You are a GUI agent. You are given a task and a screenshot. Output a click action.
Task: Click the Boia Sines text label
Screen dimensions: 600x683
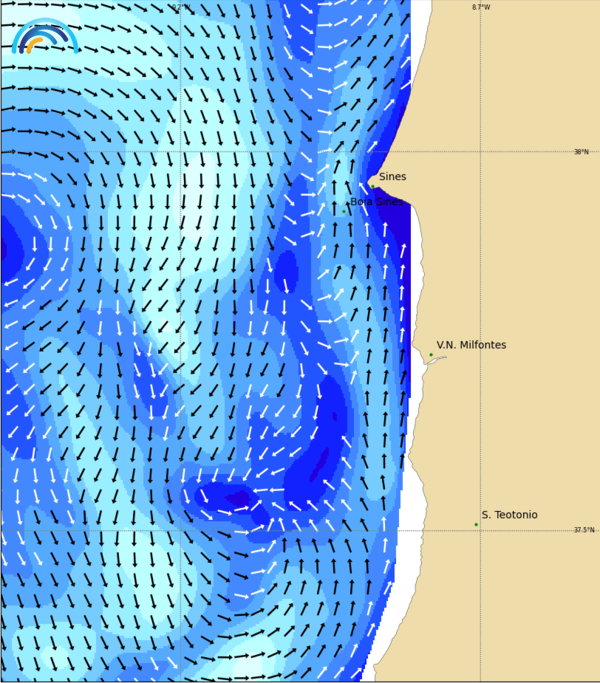click(377, 202)
